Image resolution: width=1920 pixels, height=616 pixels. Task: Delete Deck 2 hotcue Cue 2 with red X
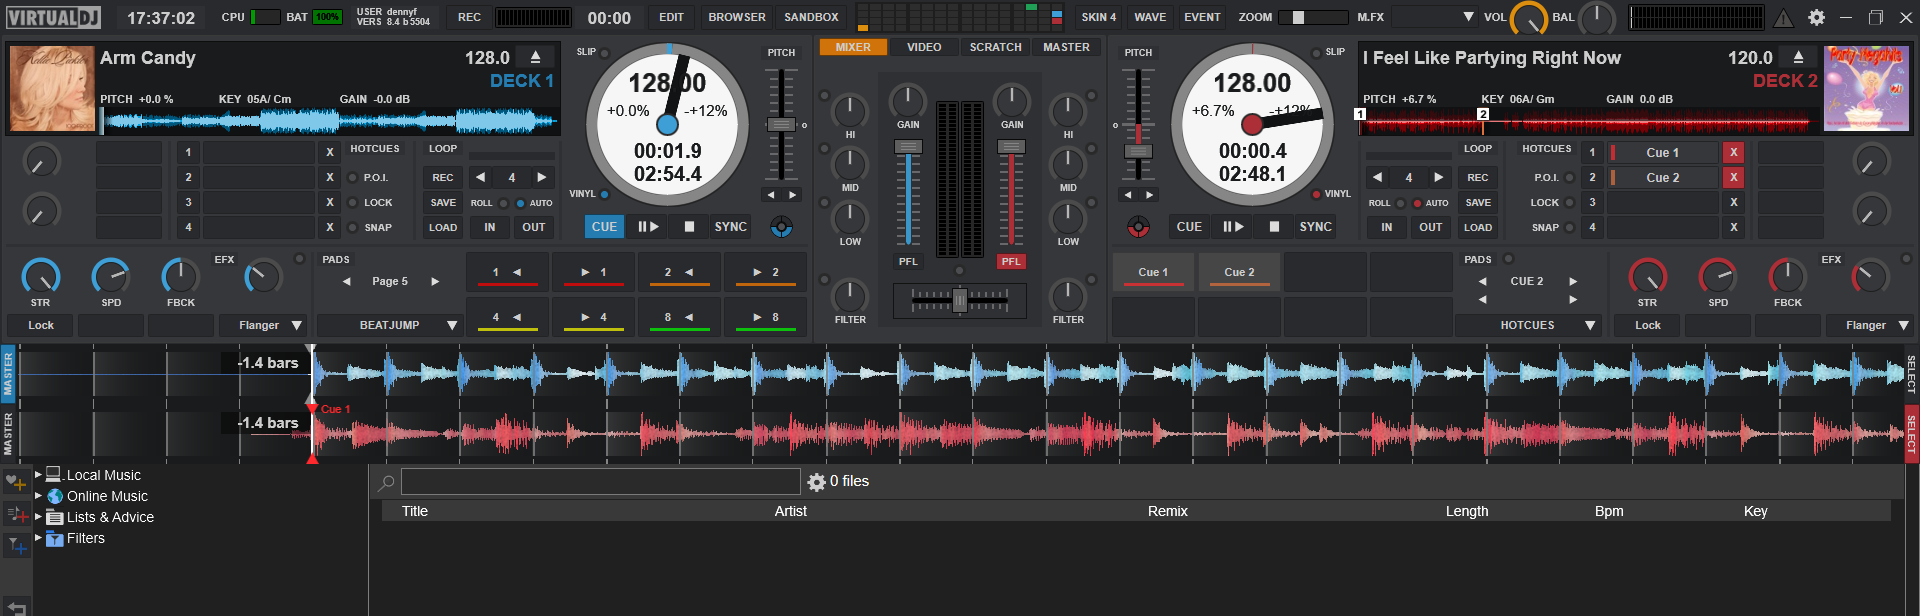[1734, 177]
